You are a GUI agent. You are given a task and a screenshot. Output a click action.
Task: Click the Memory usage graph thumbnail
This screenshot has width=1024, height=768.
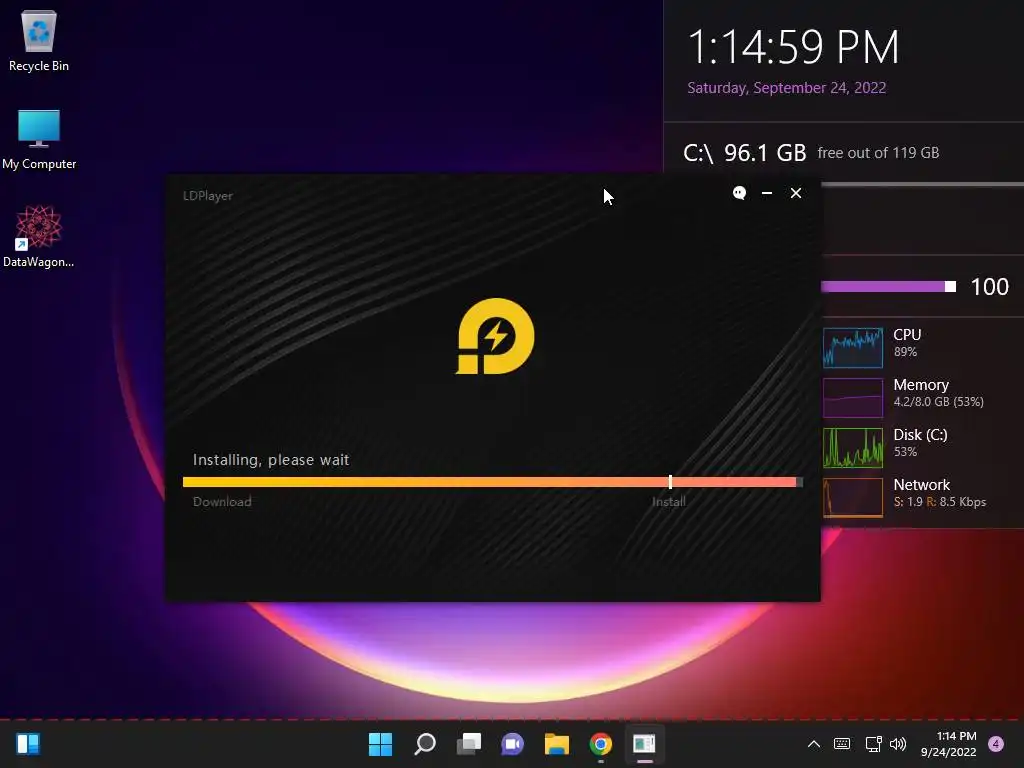(853, 398)
